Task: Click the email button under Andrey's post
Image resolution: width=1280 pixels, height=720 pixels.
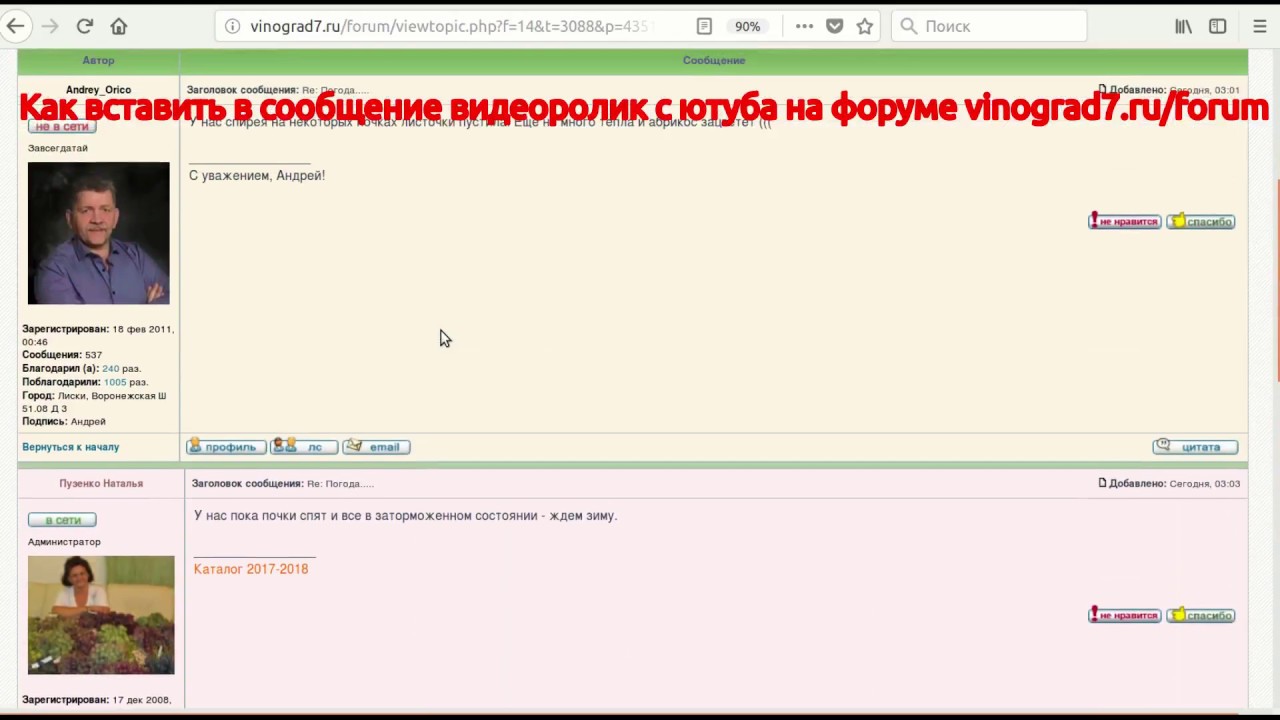Action: click(x=376, y=447)
